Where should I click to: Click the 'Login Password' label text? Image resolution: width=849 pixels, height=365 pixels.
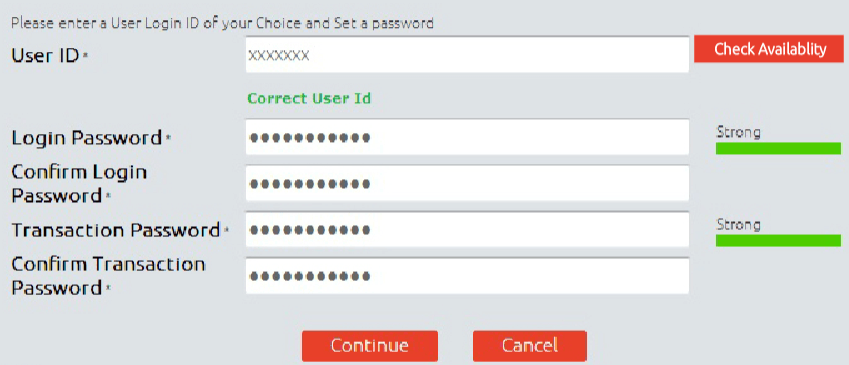(x=87, y=139)
